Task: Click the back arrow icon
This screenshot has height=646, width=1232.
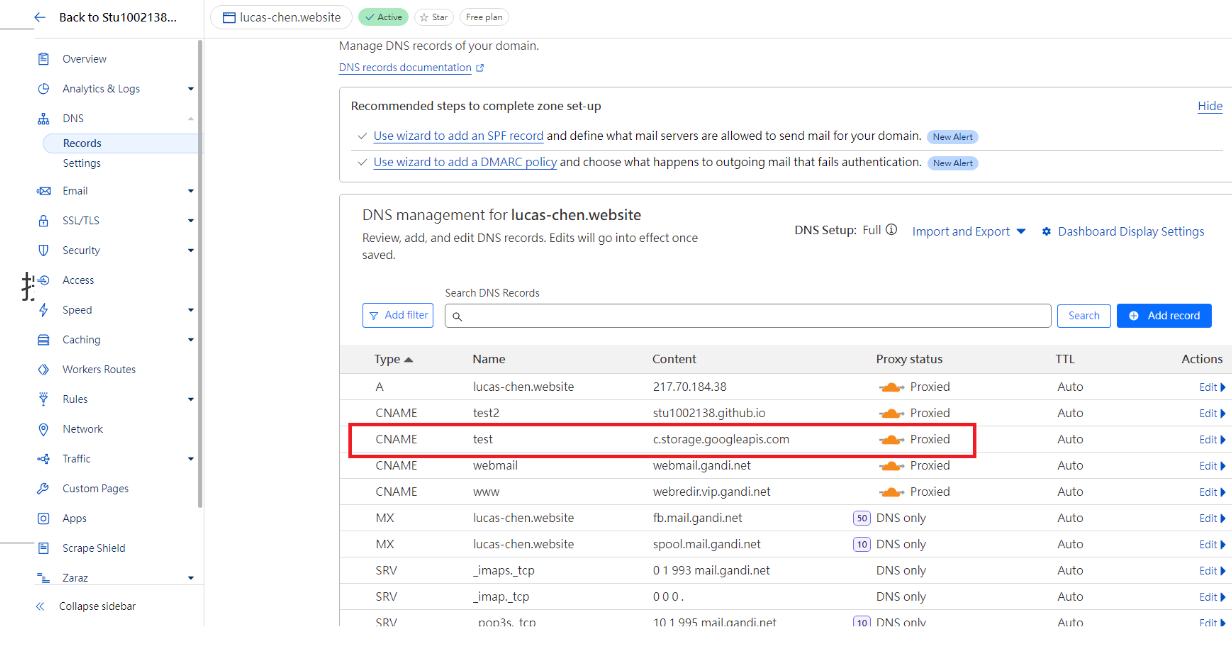Action: [40, 17]
